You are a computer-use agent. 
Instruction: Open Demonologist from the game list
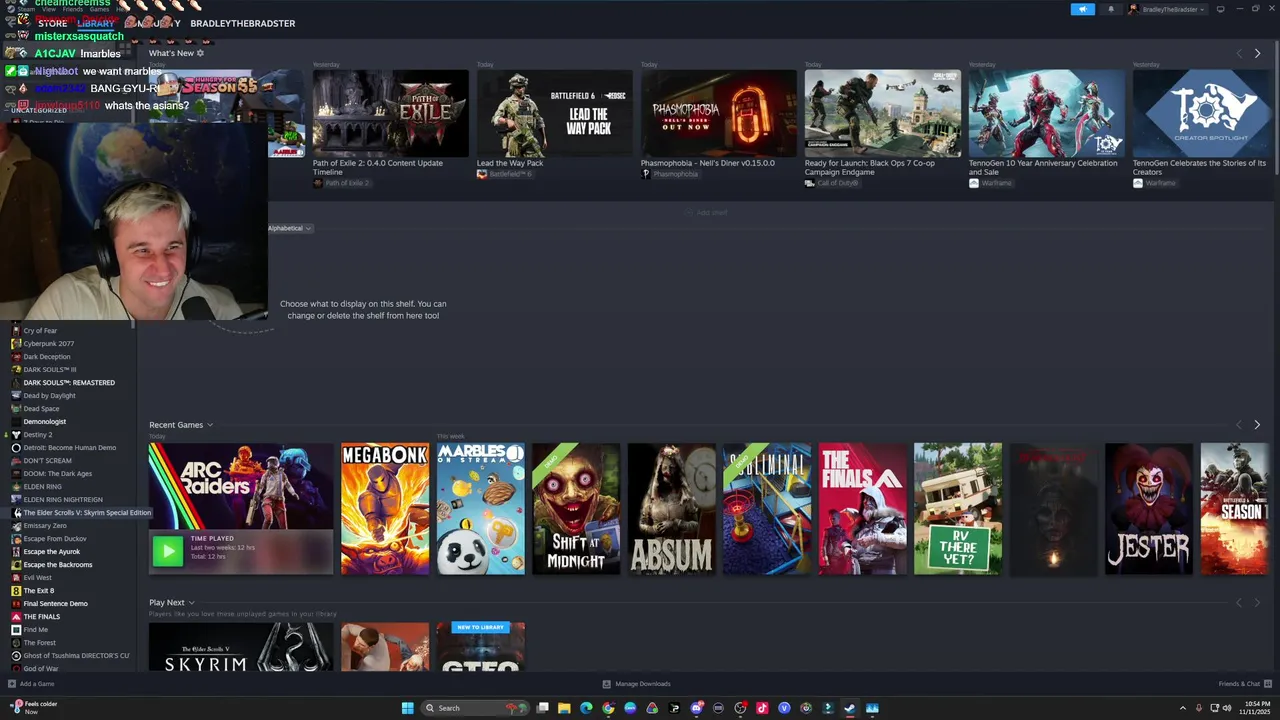[x=44, y=422]
